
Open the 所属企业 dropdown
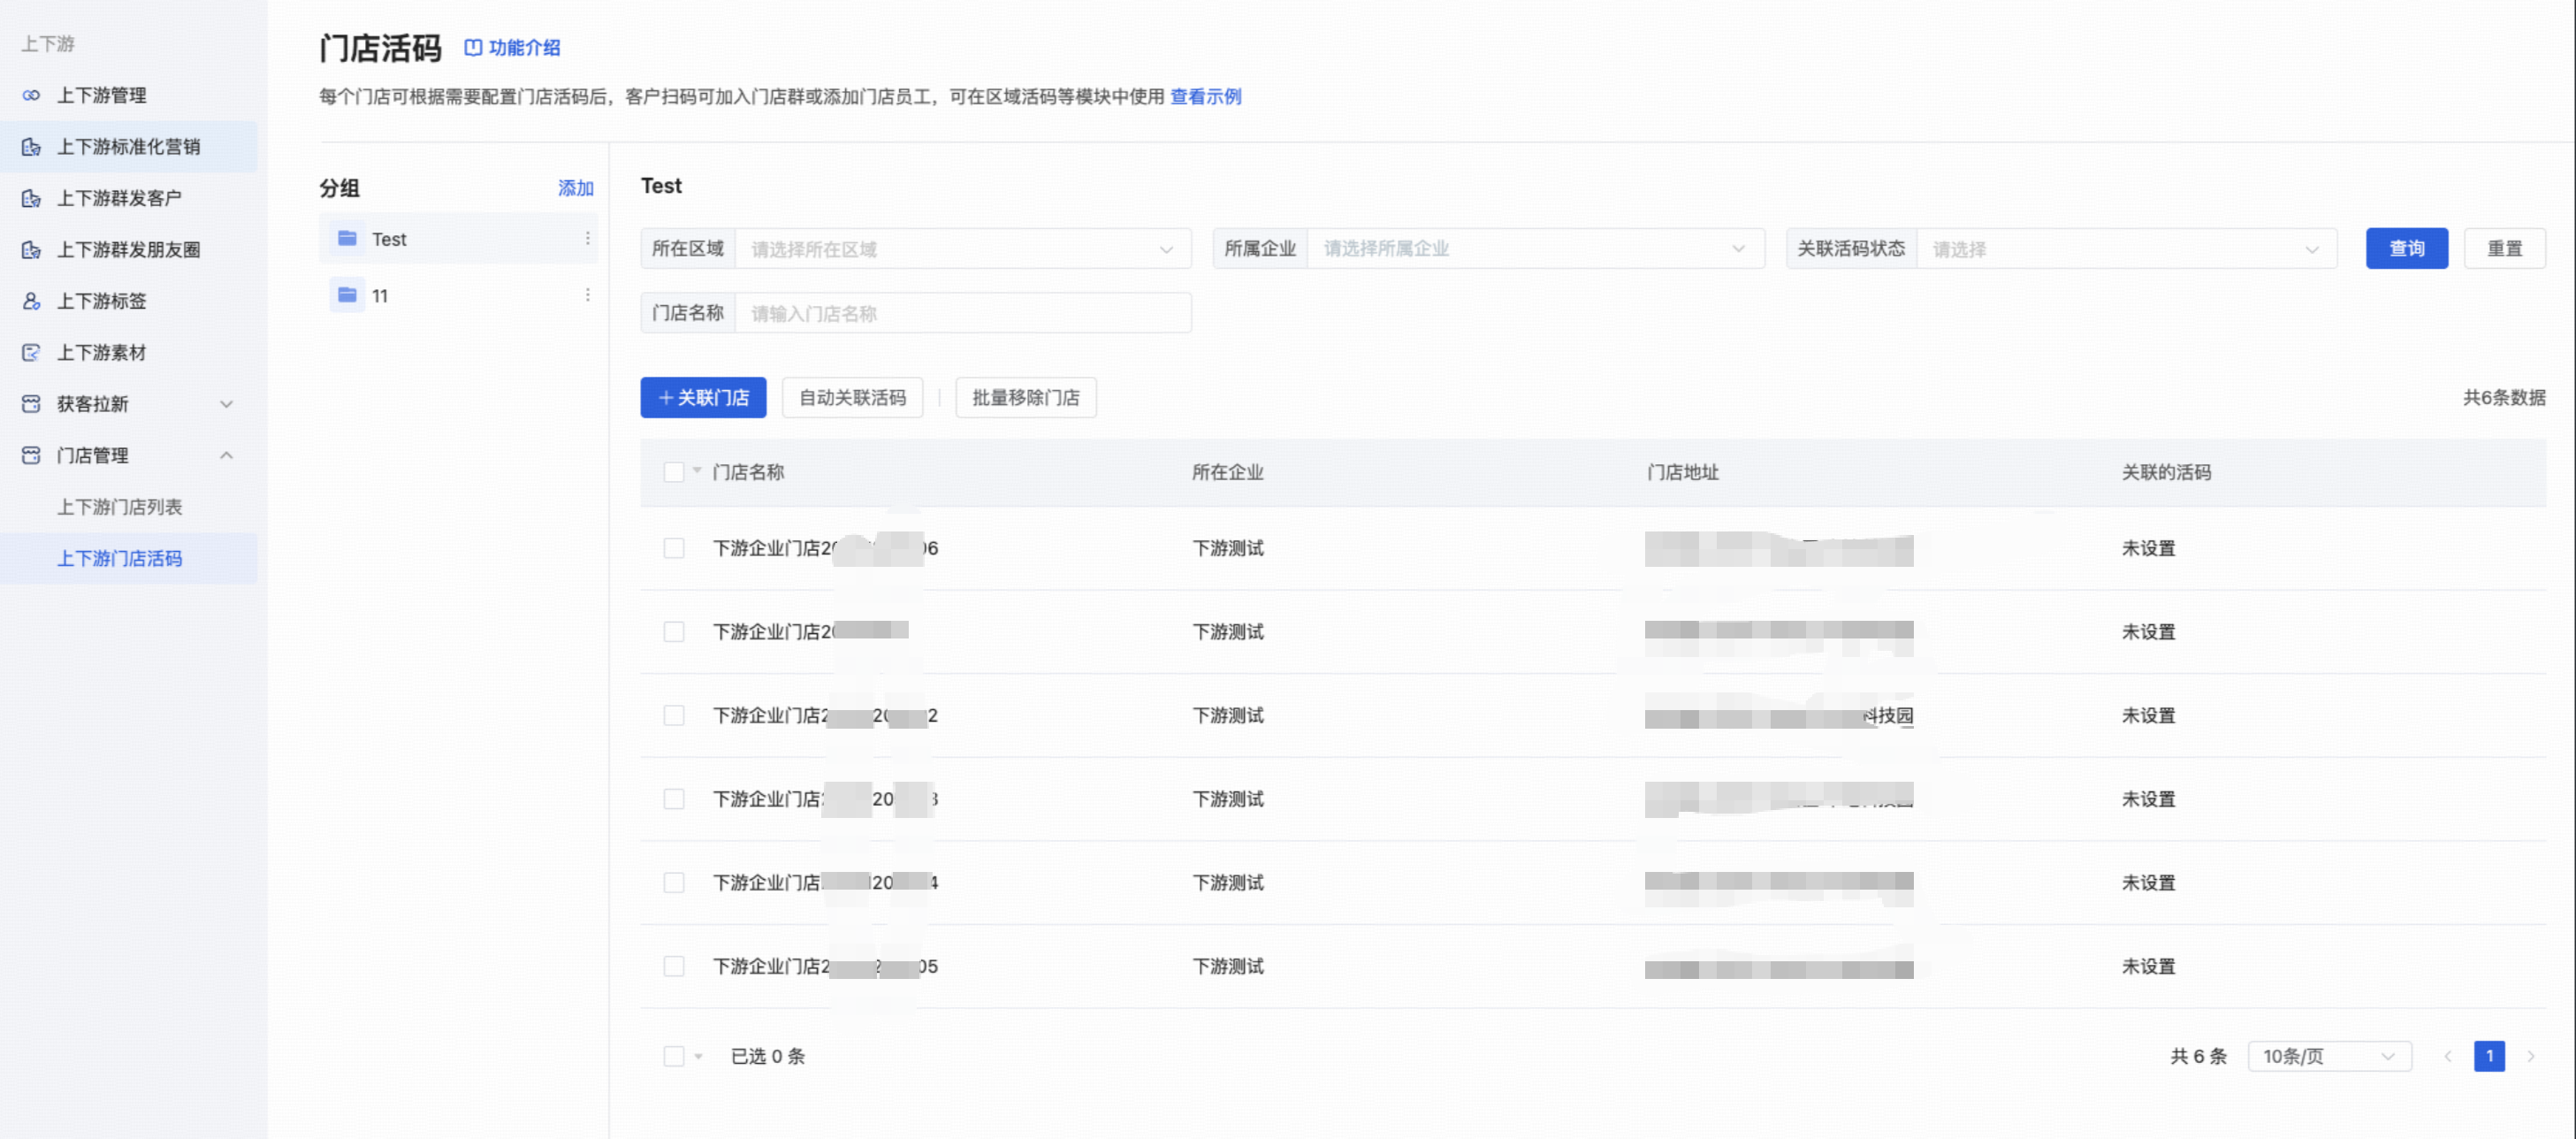click(1535, 249)
